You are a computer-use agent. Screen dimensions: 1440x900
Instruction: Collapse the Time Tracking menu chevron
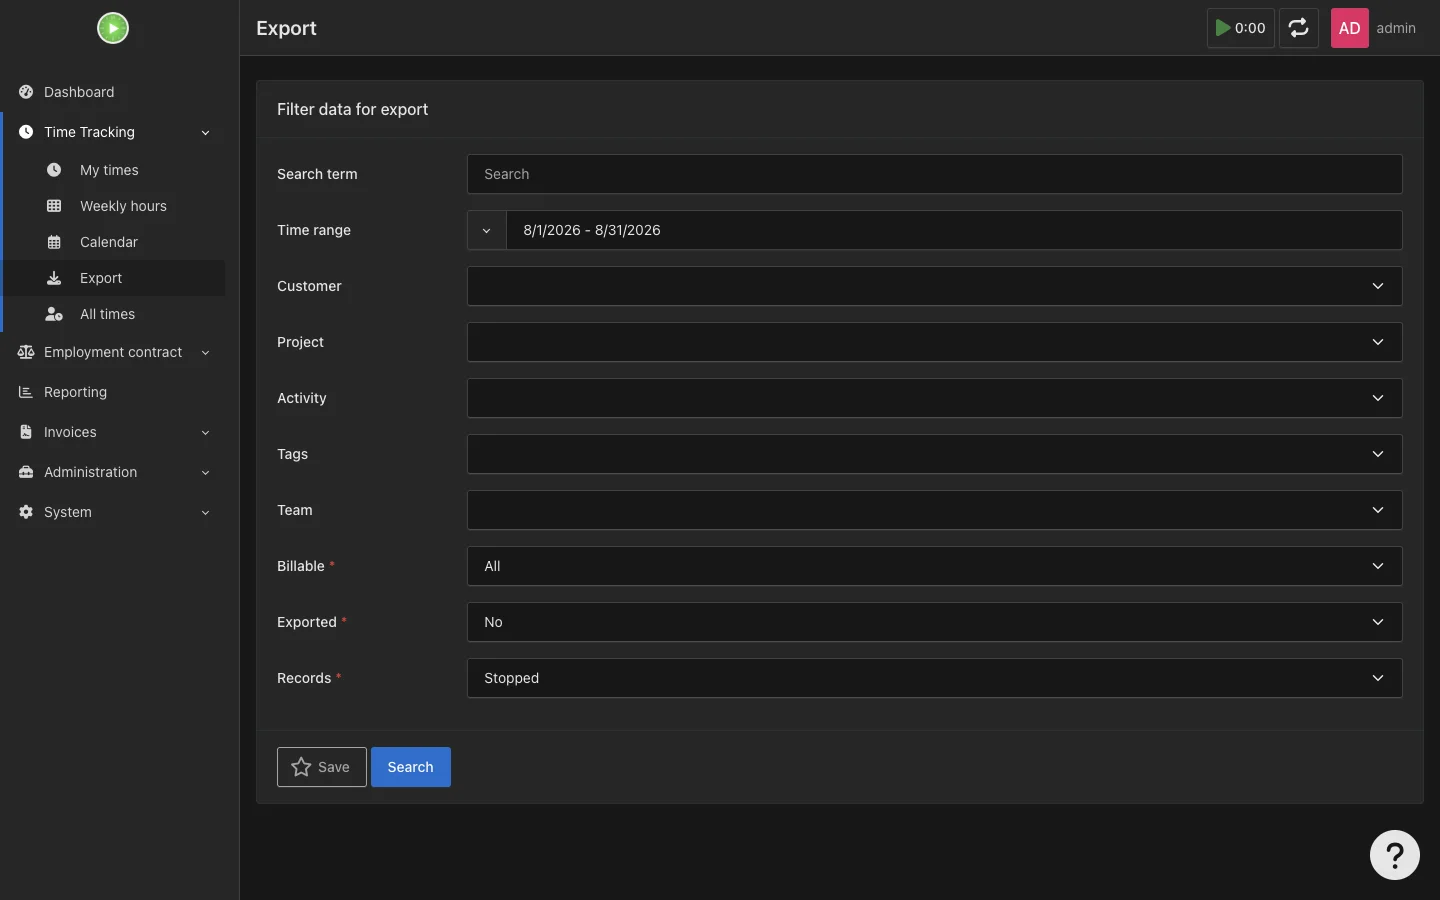[x=205, y=132]
